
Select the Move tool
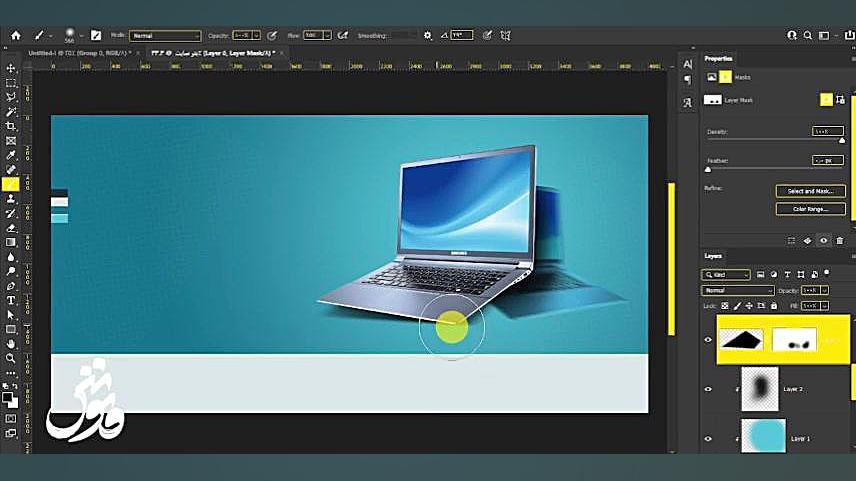10,68
